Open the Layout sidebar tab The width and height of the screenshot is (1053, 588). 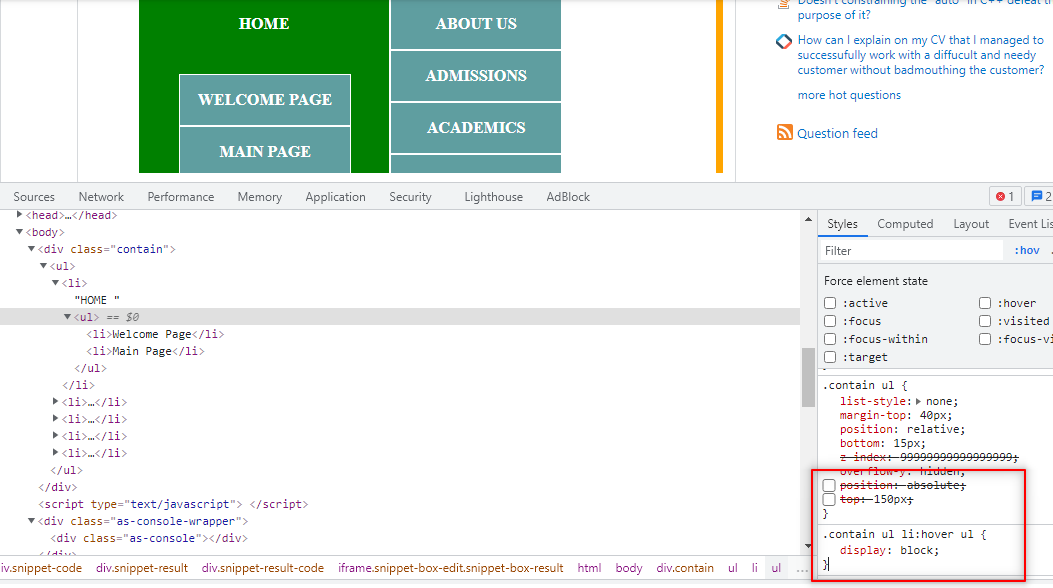coord(971,224)
